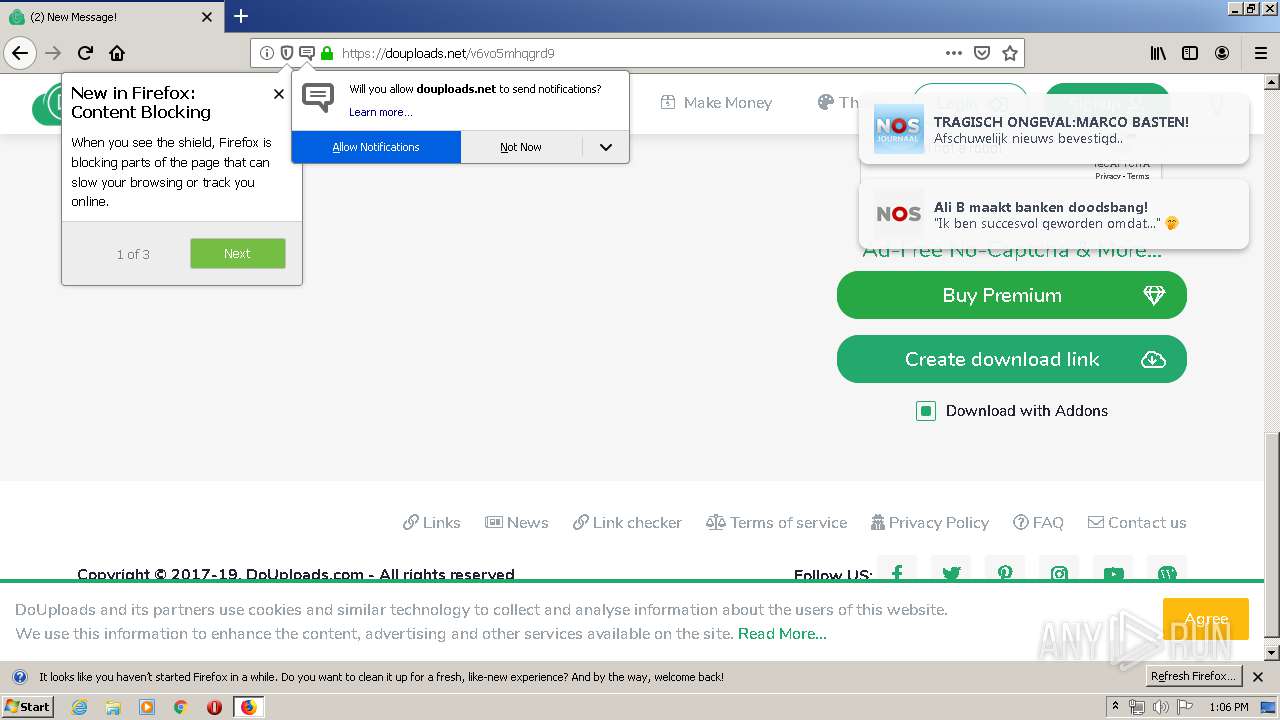Dismiss the Refresh Firefox notification bar
The width and height of the screenshot is (1280, 720).
click(1258, 677)
